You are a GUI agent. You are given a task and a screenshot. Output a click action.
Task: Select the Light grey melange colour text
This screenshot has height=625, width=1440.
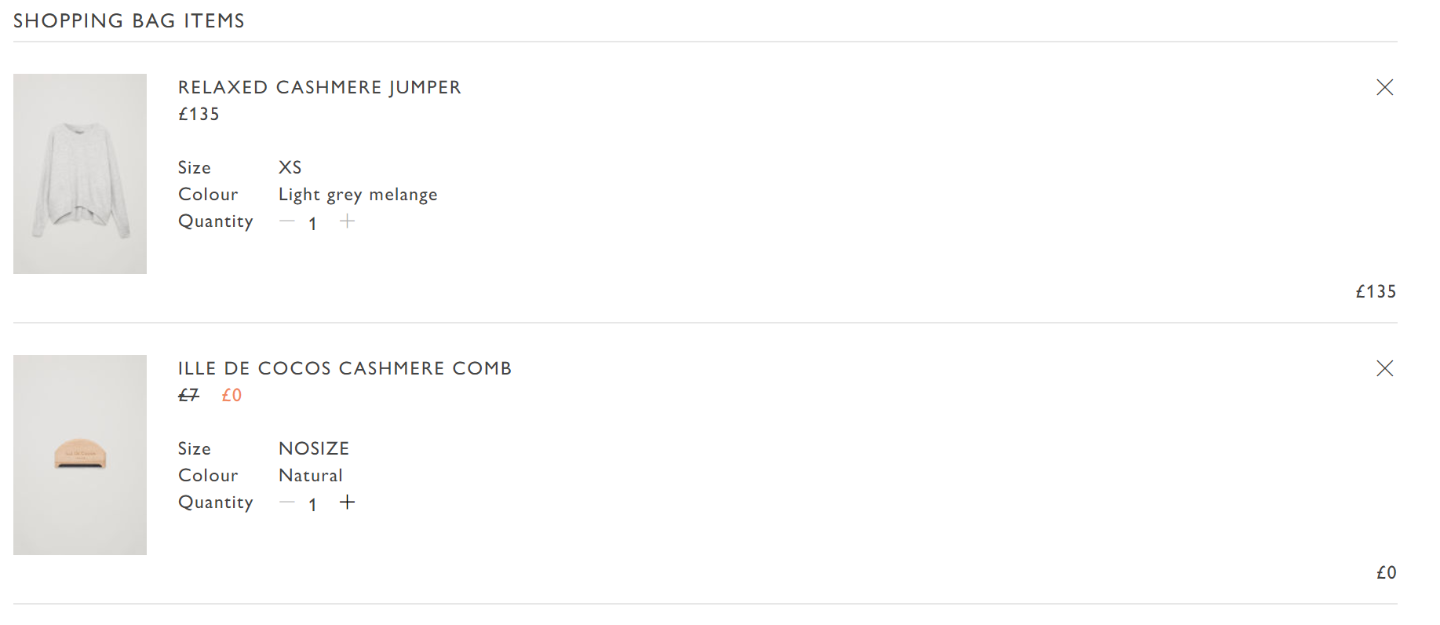click(358, 195)
